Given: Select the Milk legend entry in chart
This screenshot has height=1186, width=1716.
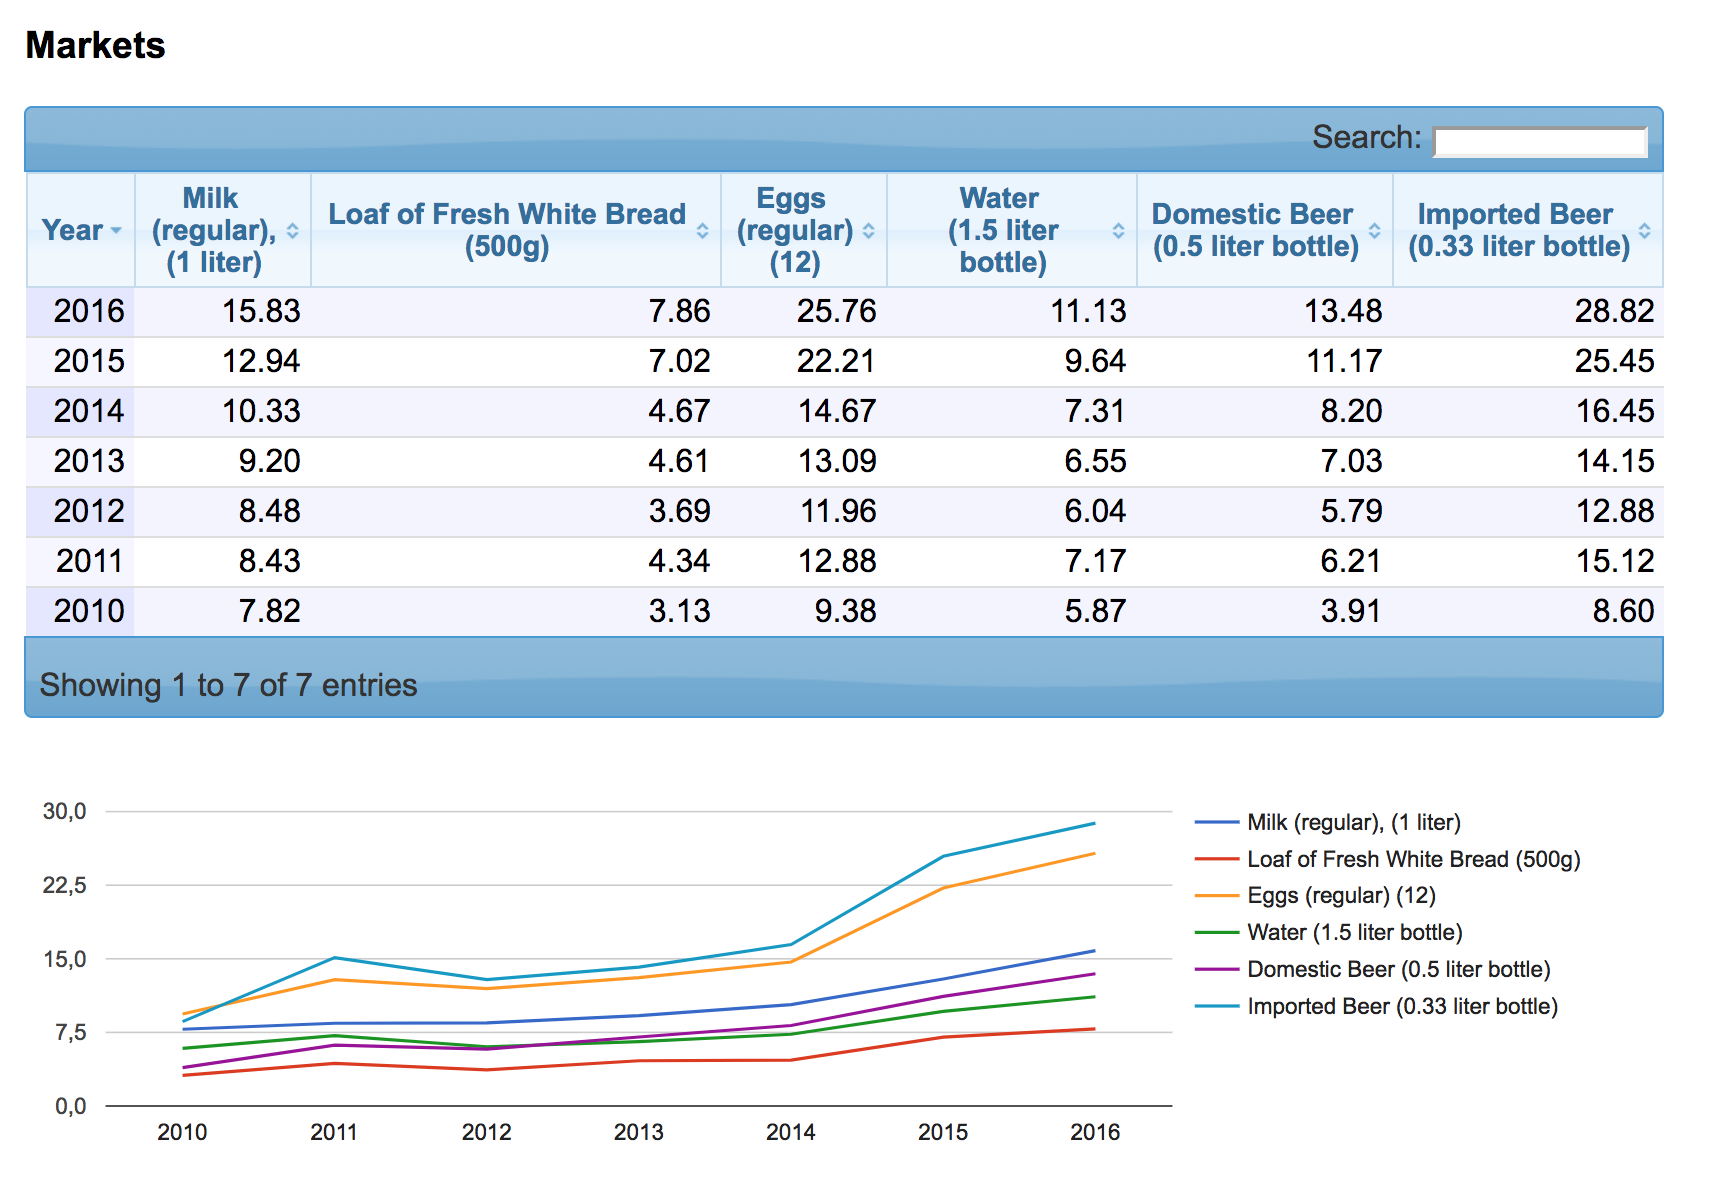Looking at the screenshot, I should (x=1353, y=822).
